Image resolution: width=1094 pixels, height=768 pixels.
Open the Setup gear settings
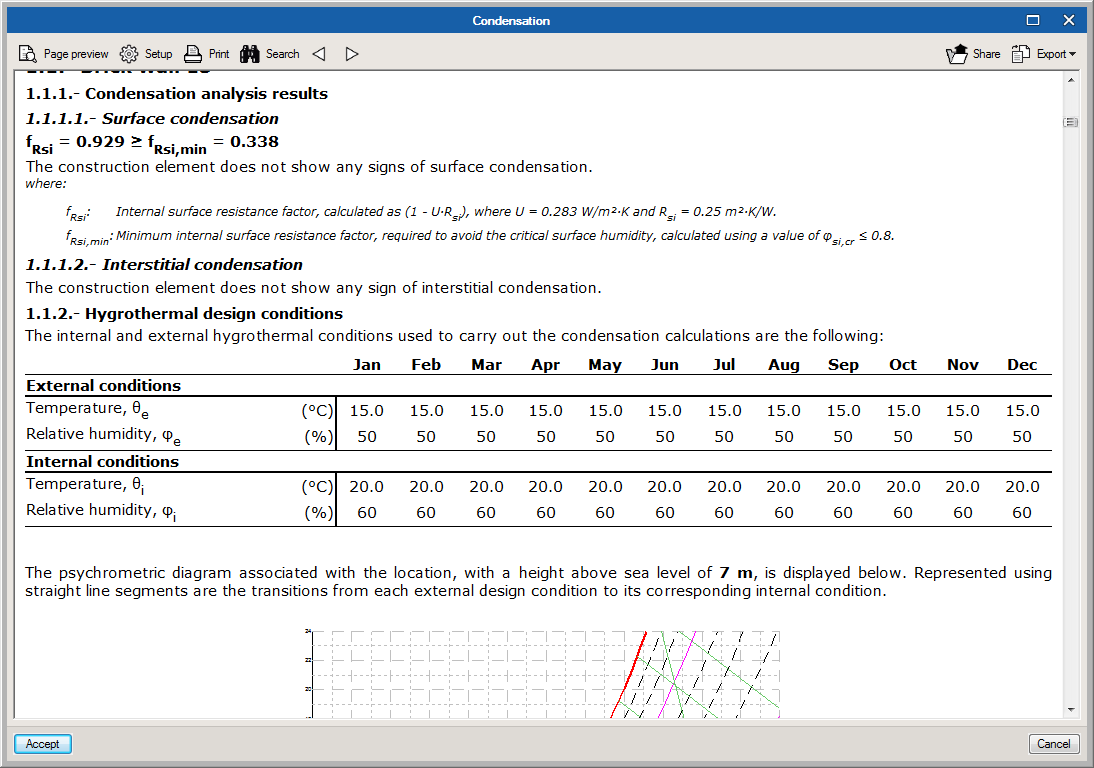click(146, 54)
